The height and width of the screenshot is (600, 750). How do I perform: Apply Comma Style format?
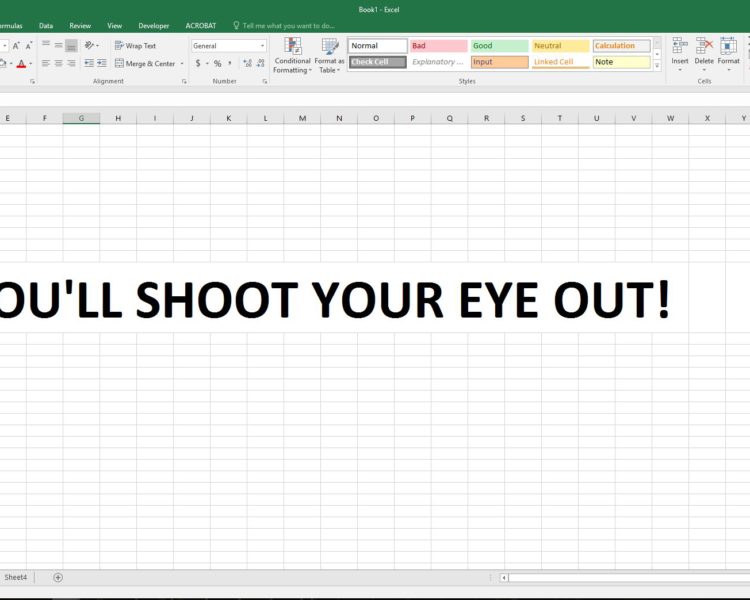pos(230,63)
